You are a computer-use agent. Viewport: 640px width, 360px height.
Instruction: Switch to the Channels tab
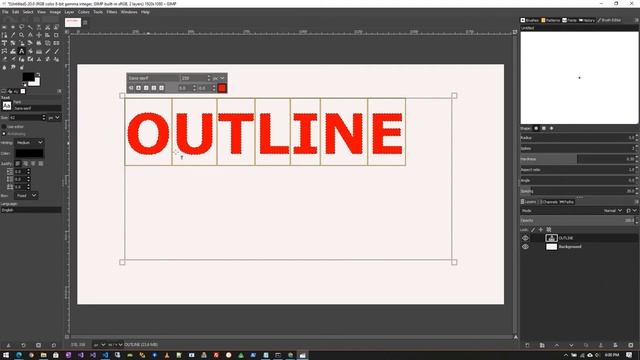549,202
